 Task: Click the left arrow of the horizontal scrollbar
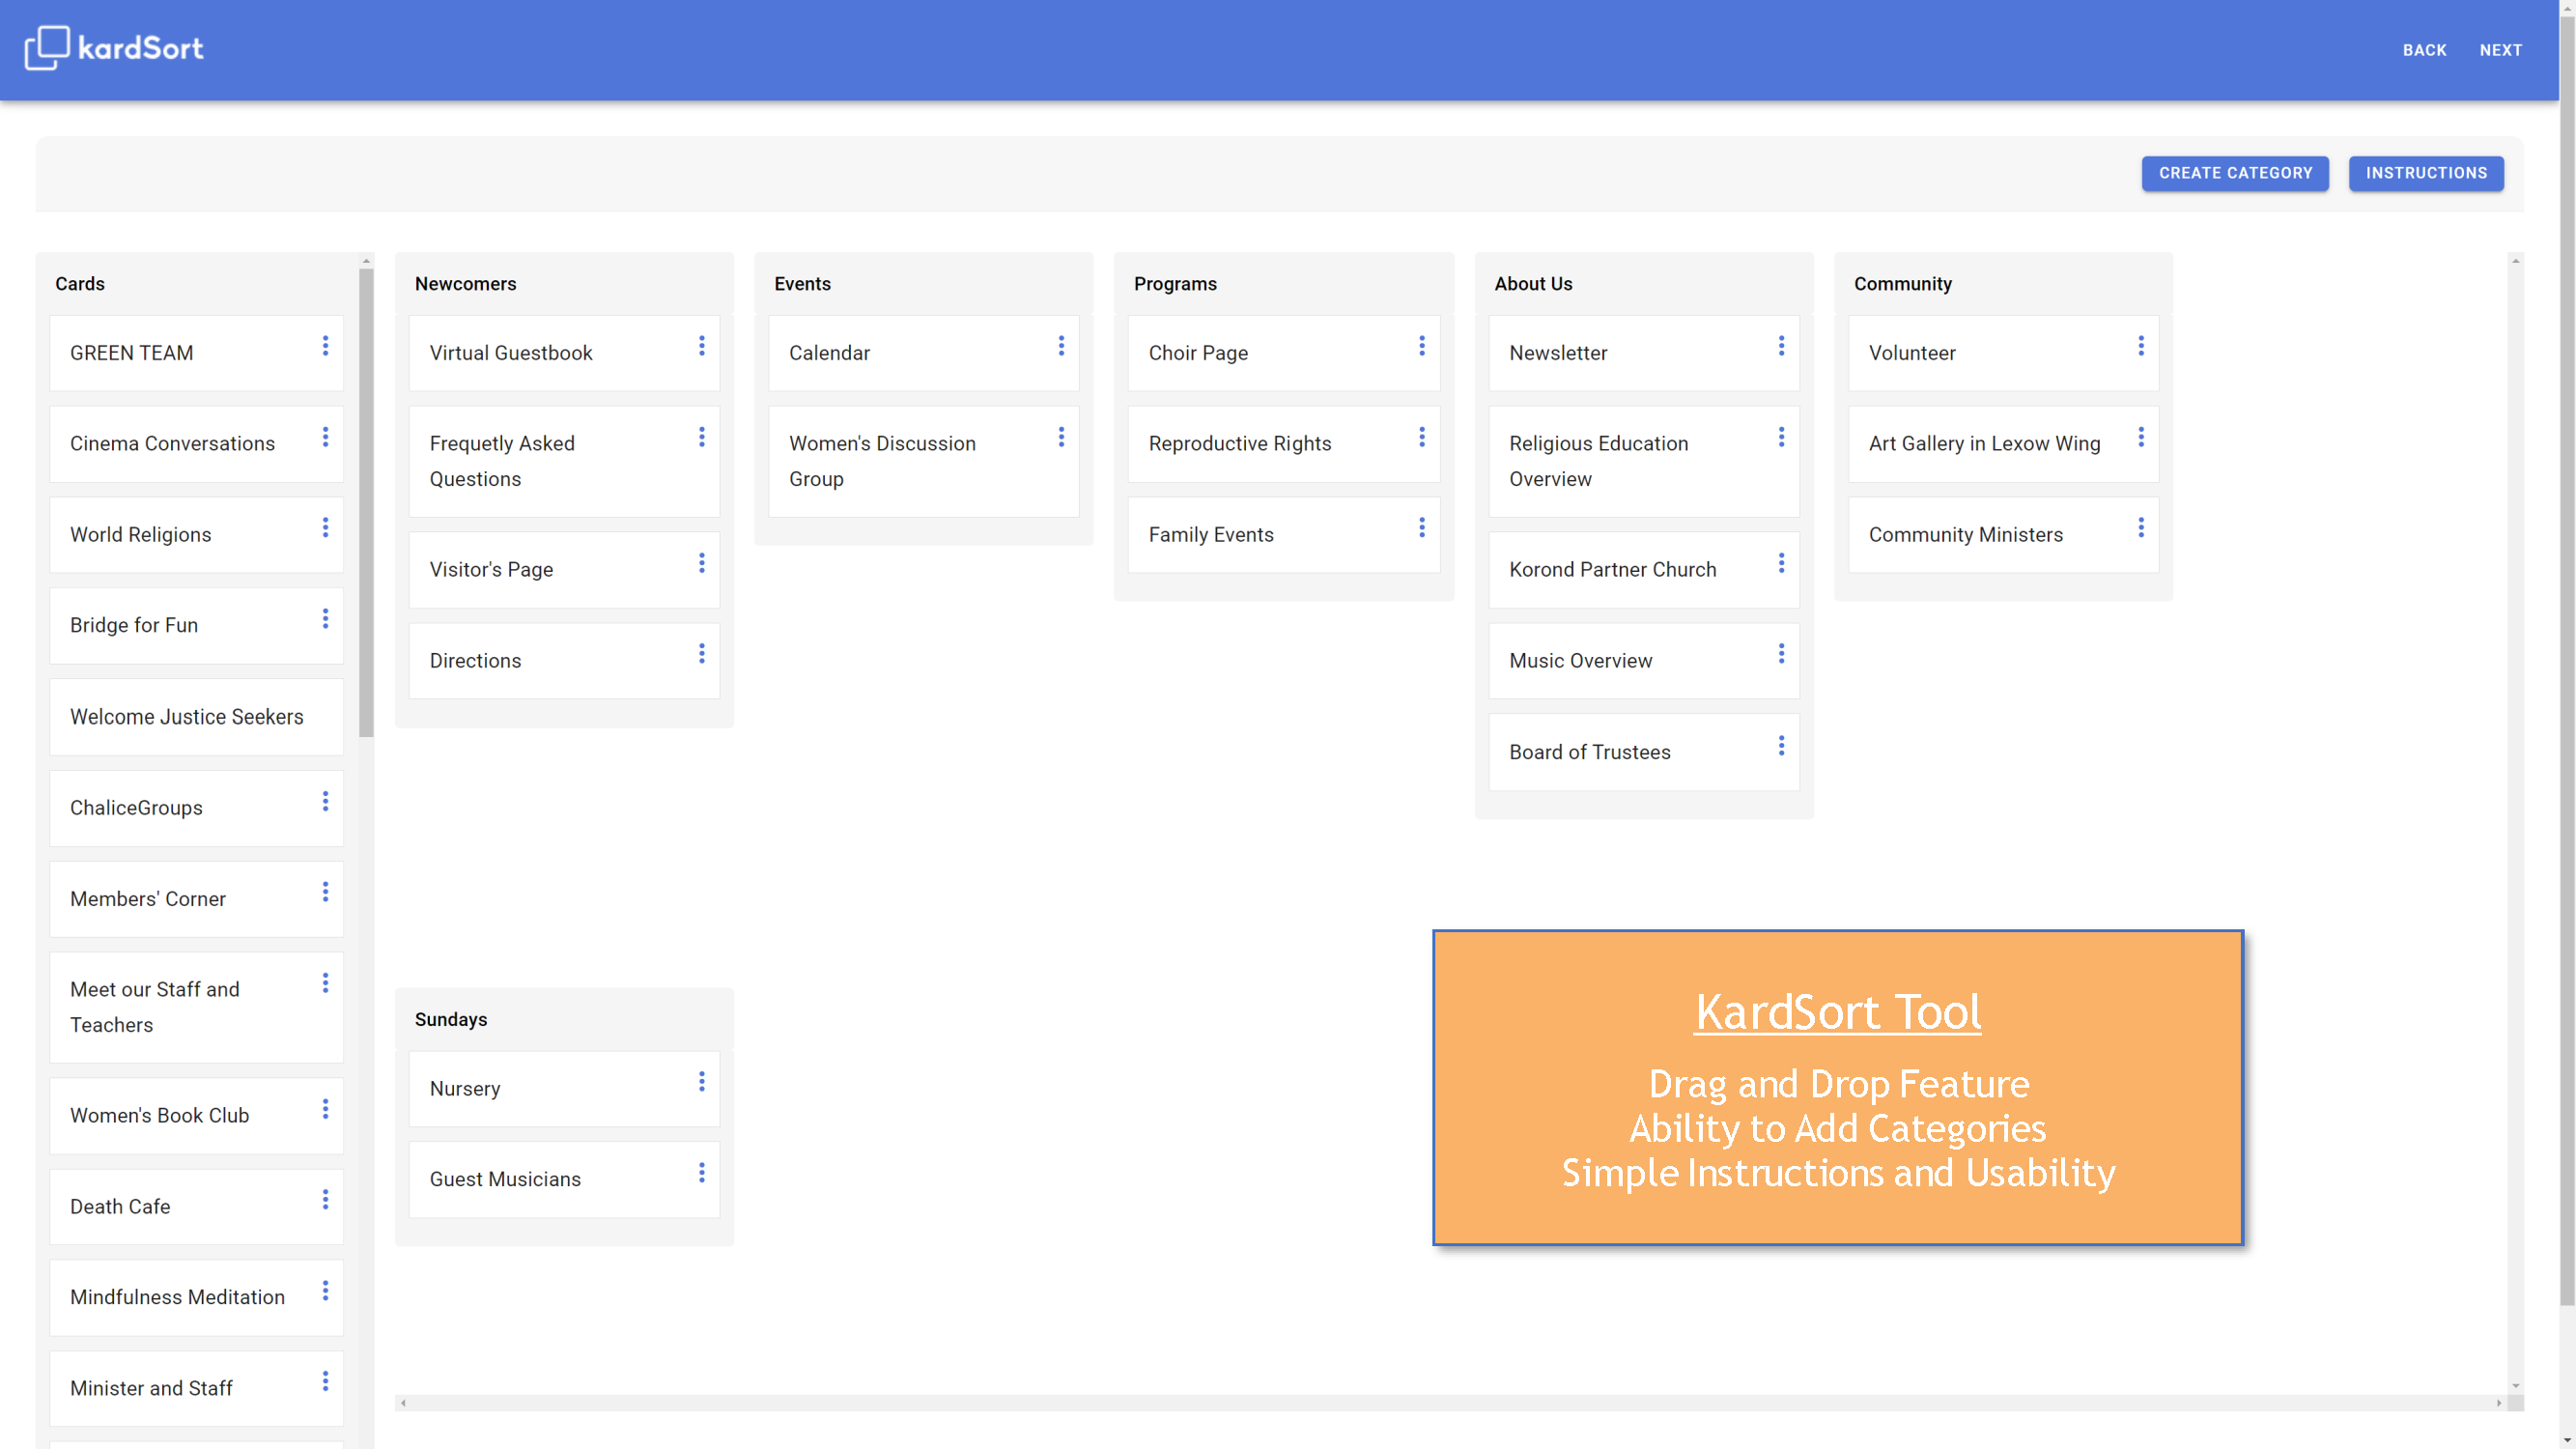pos(403,1403)
